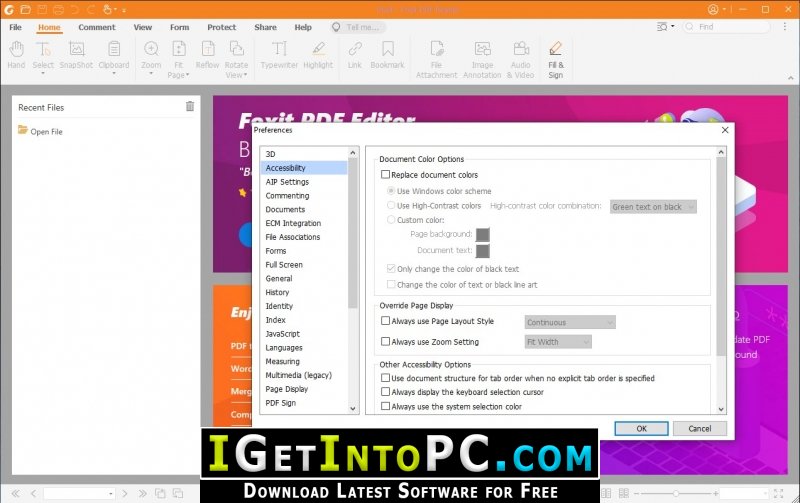Toggle Only change the color of black text
Viewport: 800px width, 503px height.
tap(391, 268)
